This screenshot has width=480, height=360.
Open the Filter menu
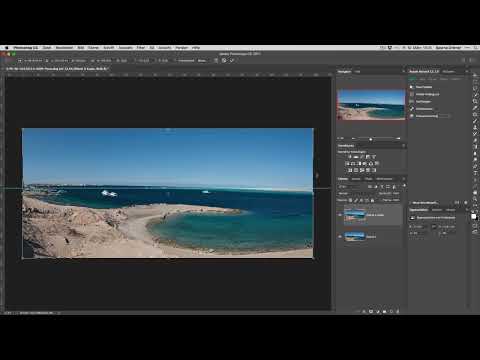coord(141,48)
